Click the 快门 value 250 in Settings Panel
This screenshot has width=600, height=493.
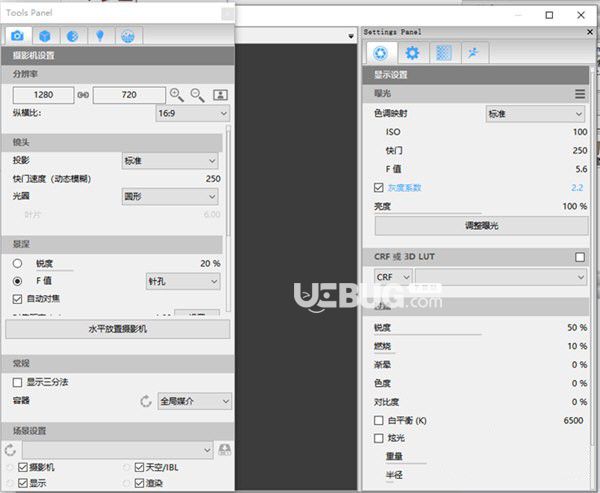[580, 150]
